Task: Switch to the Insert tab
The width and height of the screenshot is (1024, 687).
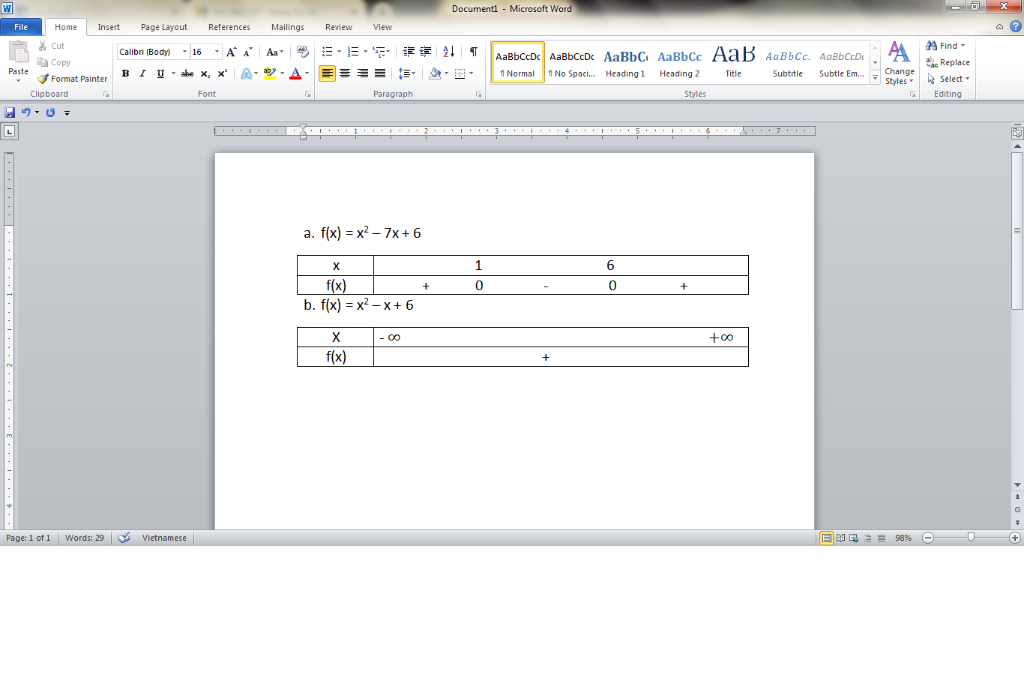Action: pos(108,27)
